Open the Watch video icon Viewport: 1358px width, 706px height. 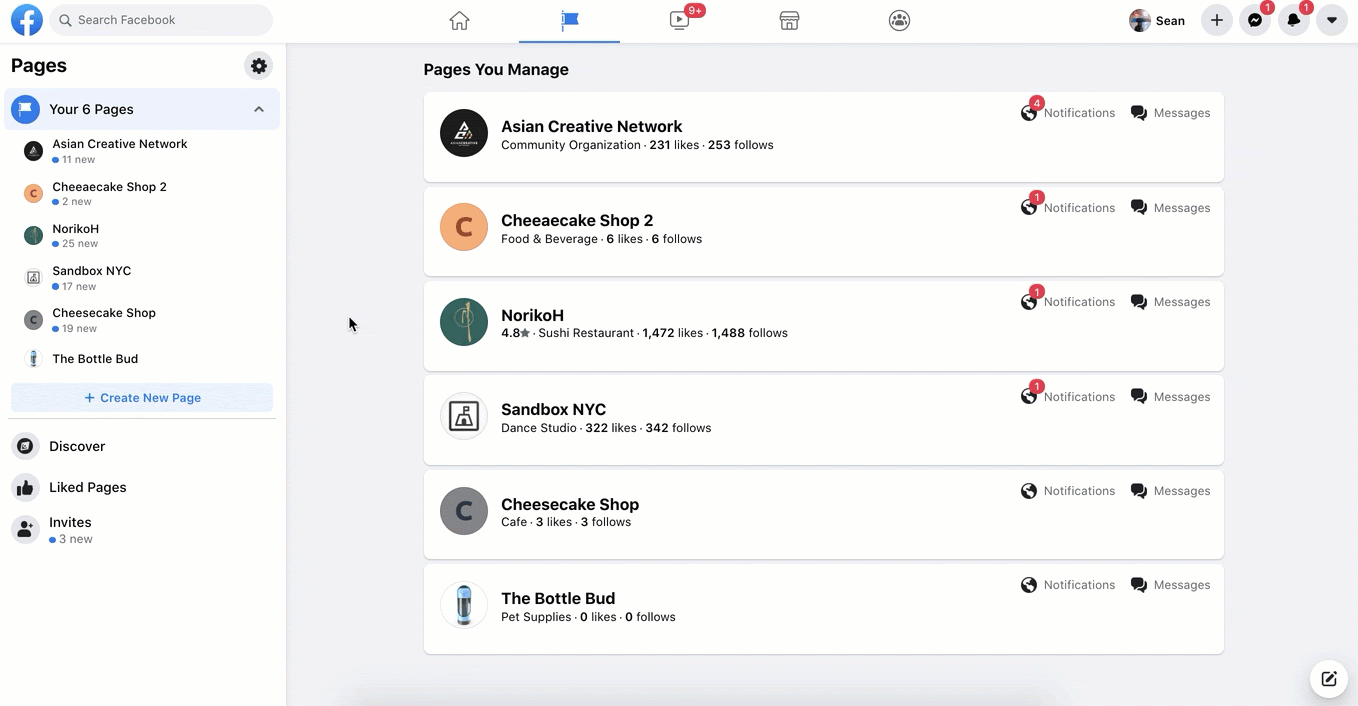(680, 21)
